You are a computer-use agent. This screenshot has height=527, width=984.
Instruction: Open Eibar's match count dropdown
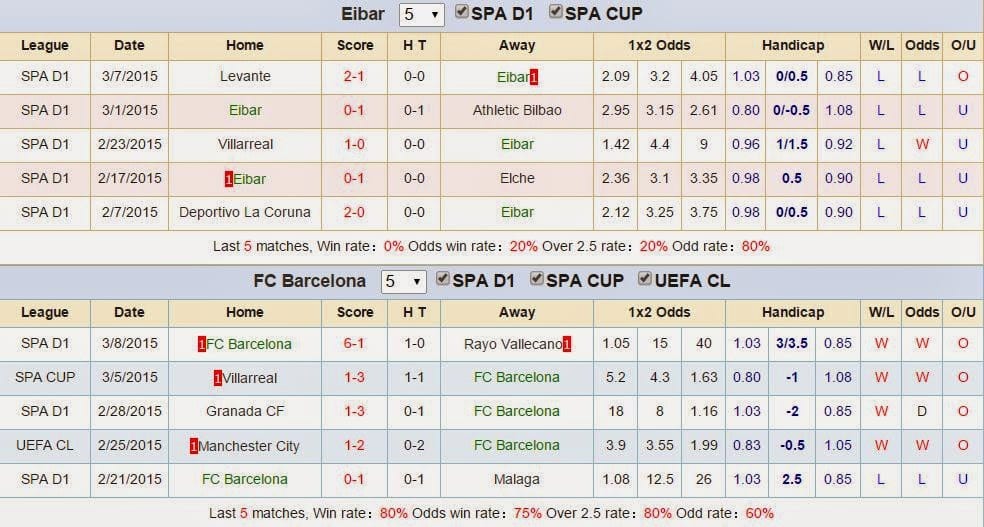421,15
